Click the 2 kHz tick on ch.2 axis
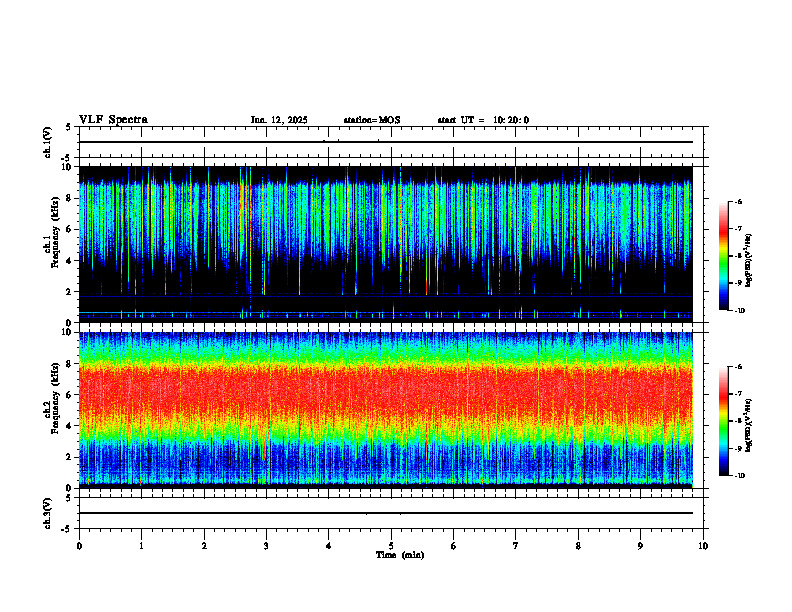 click(x=70, y=457)
